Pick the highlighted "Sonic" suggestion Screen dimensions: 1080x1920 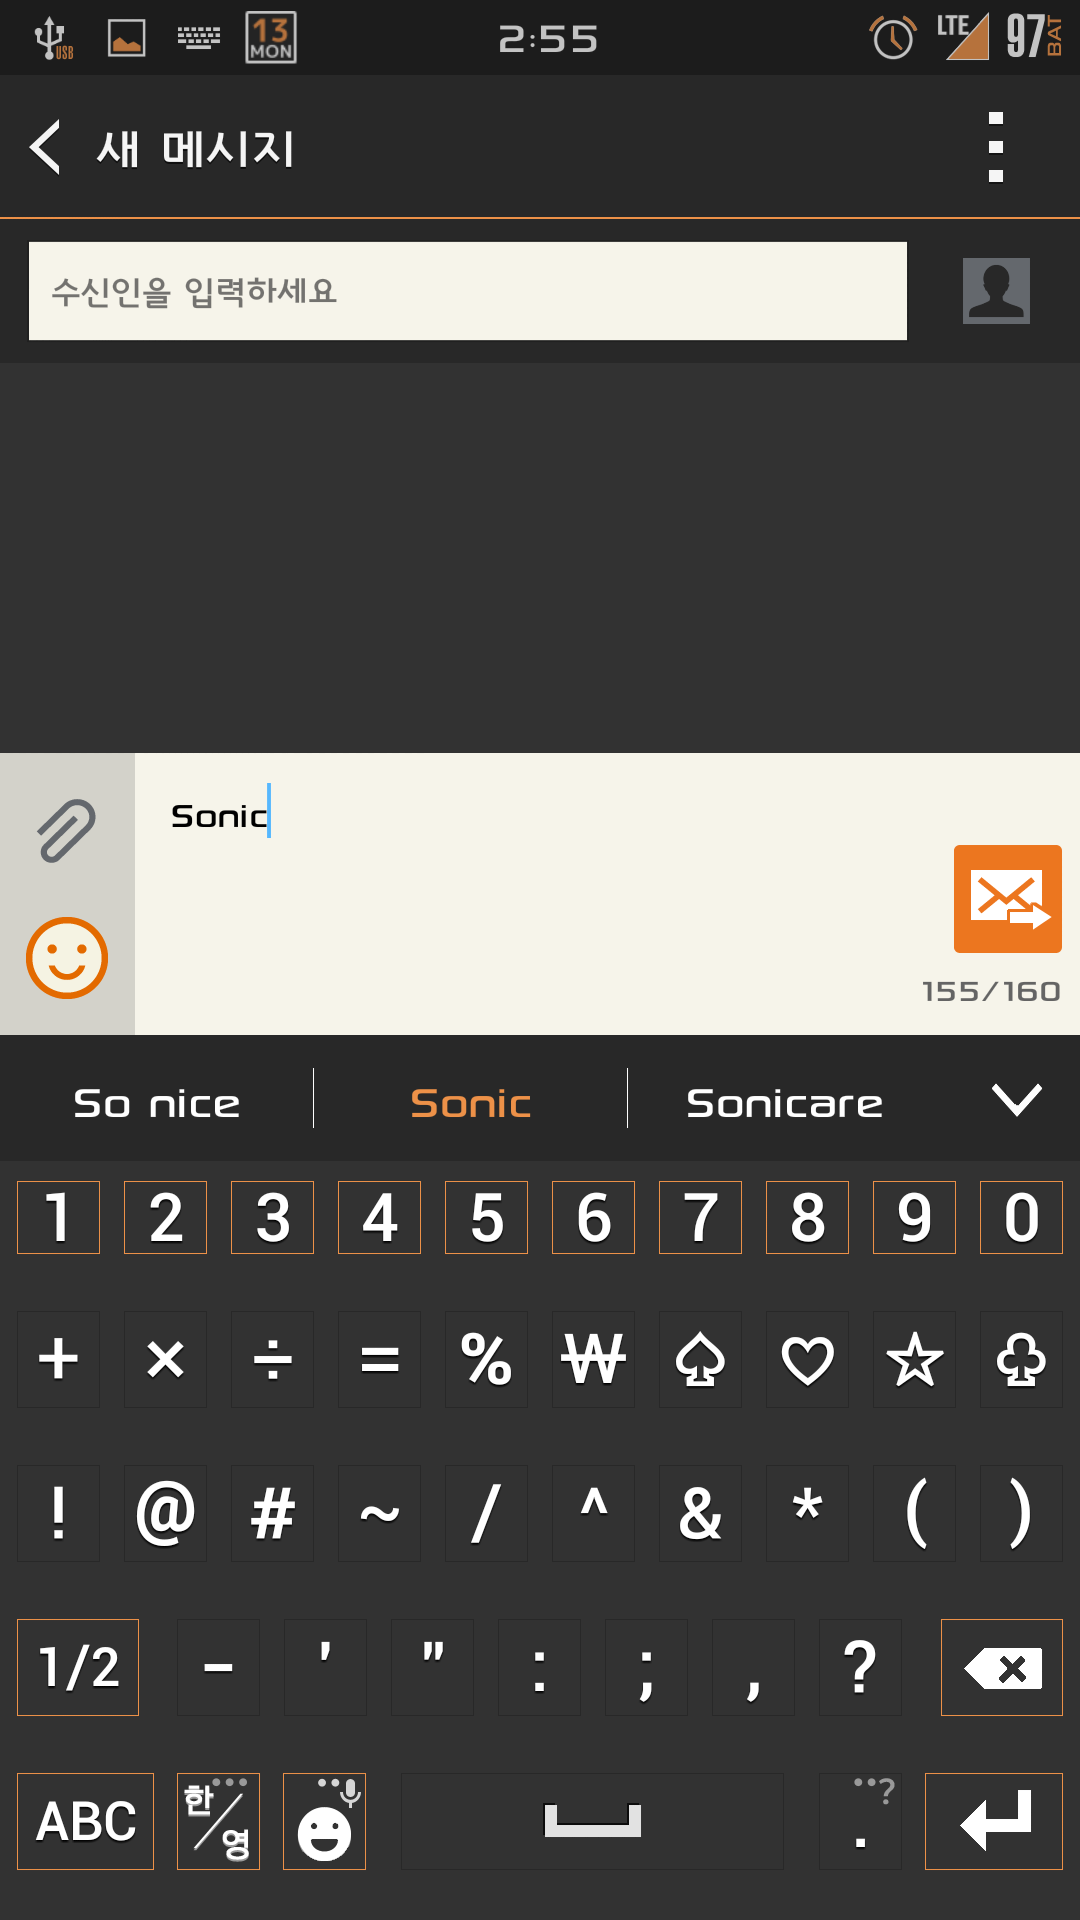coord(471,1104)
